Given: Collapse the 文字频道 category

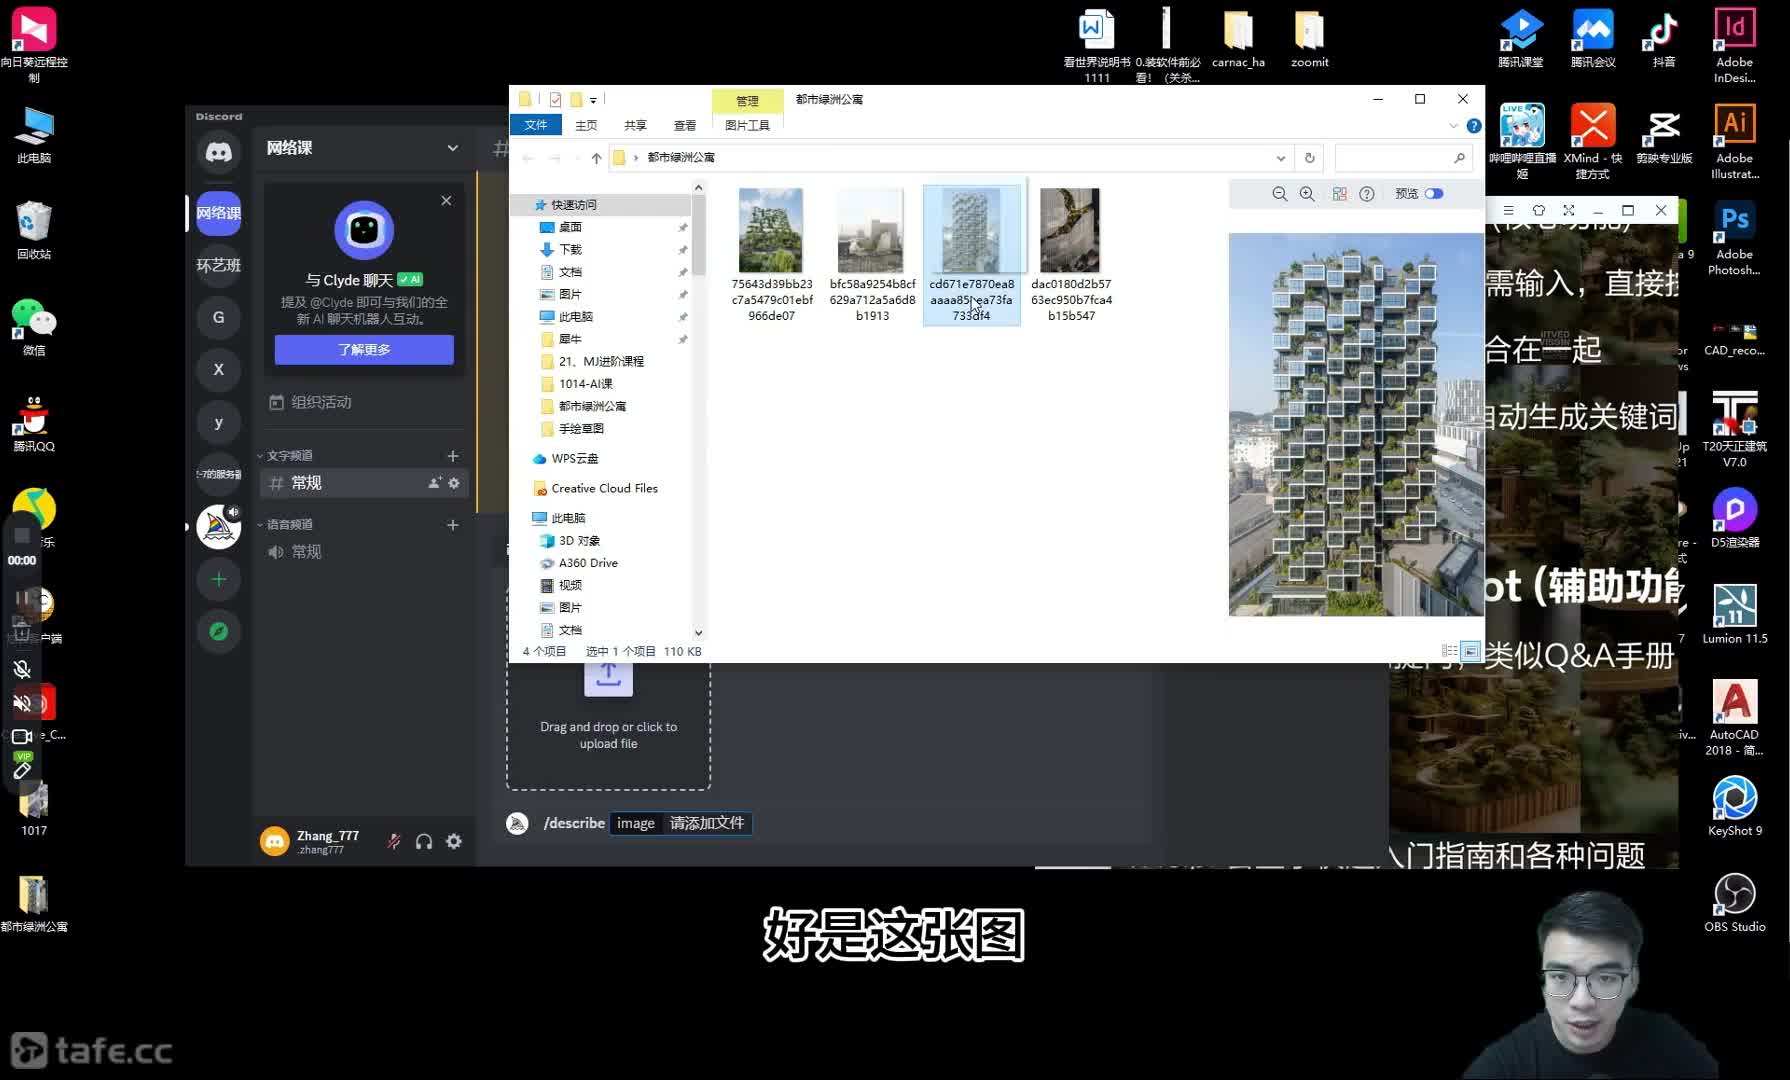Looking at the screenshot, I should coord(285,456).
